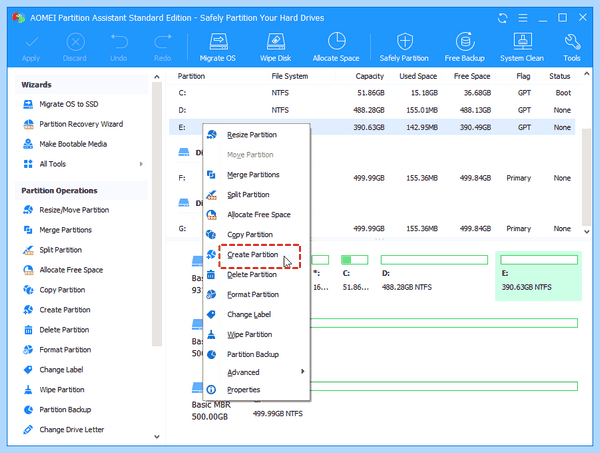
Task: Expand the Advanced submenu in the context menu
Action: pos(256,372)
